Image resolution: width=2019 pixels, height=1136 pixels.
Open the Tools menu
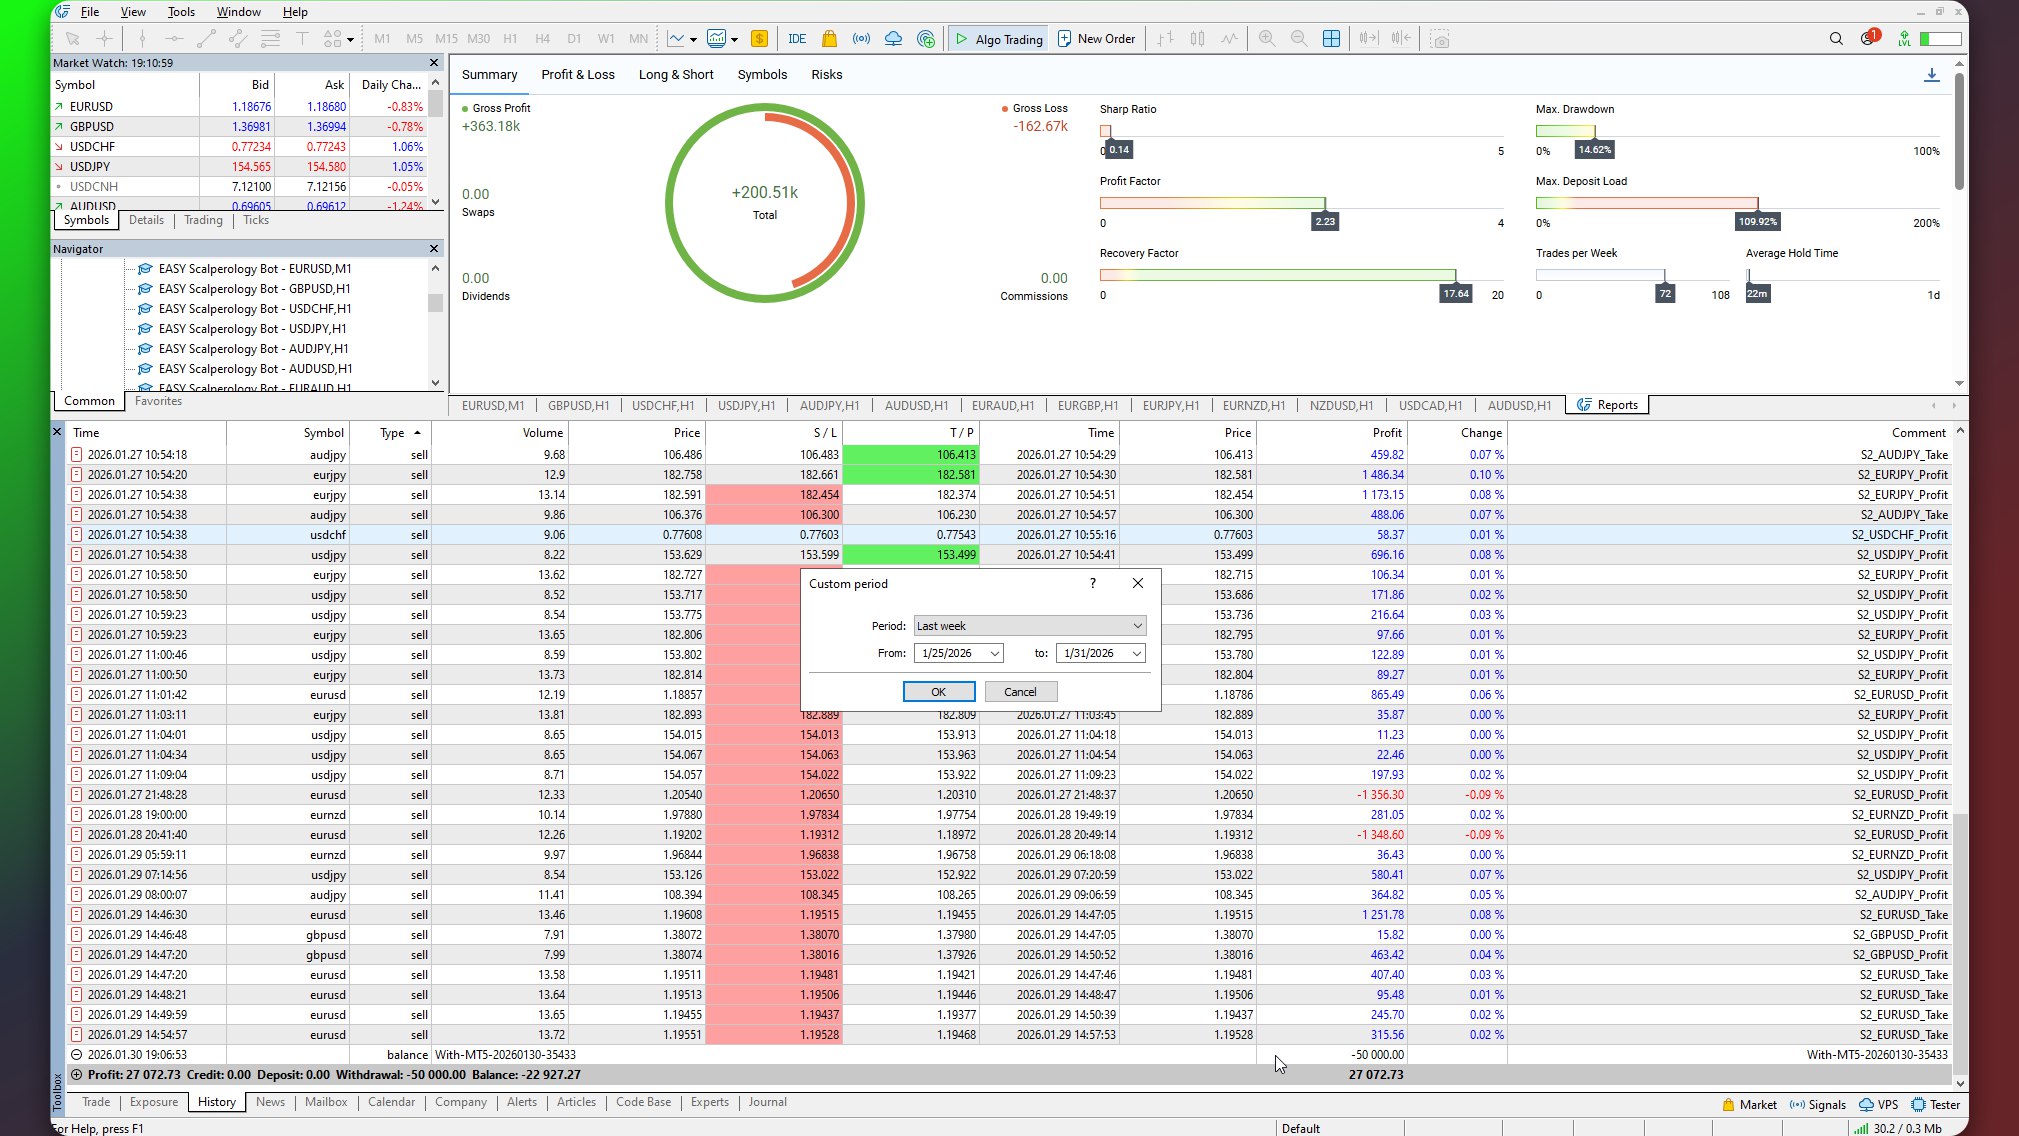point(181,12)
